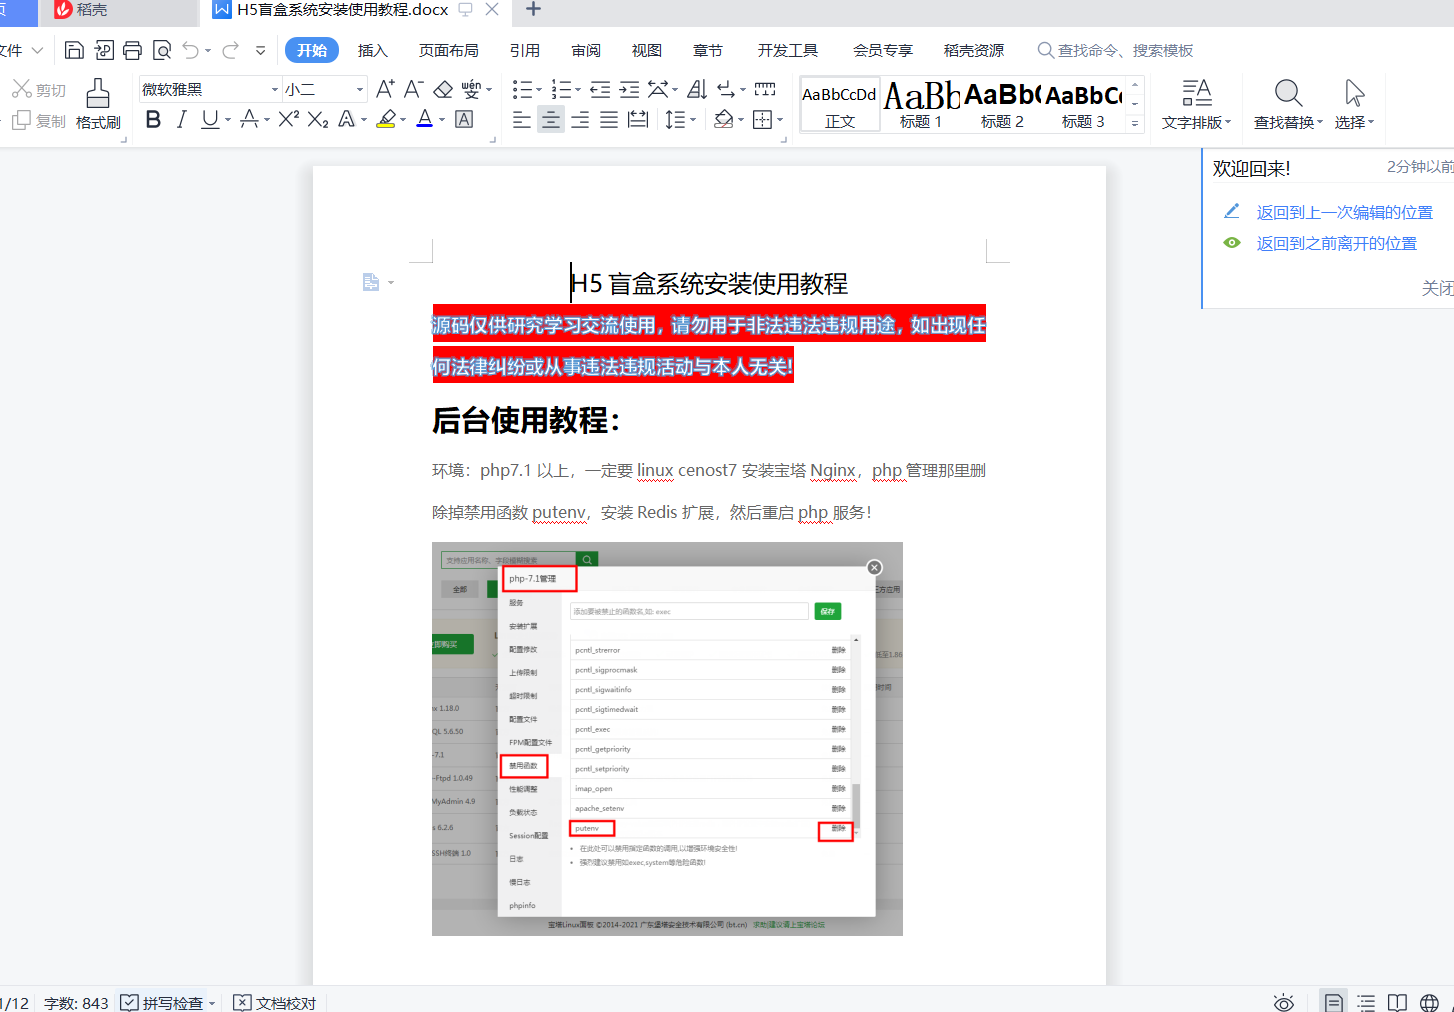Switch to the 插入 ribbon tab

point(372,50)
